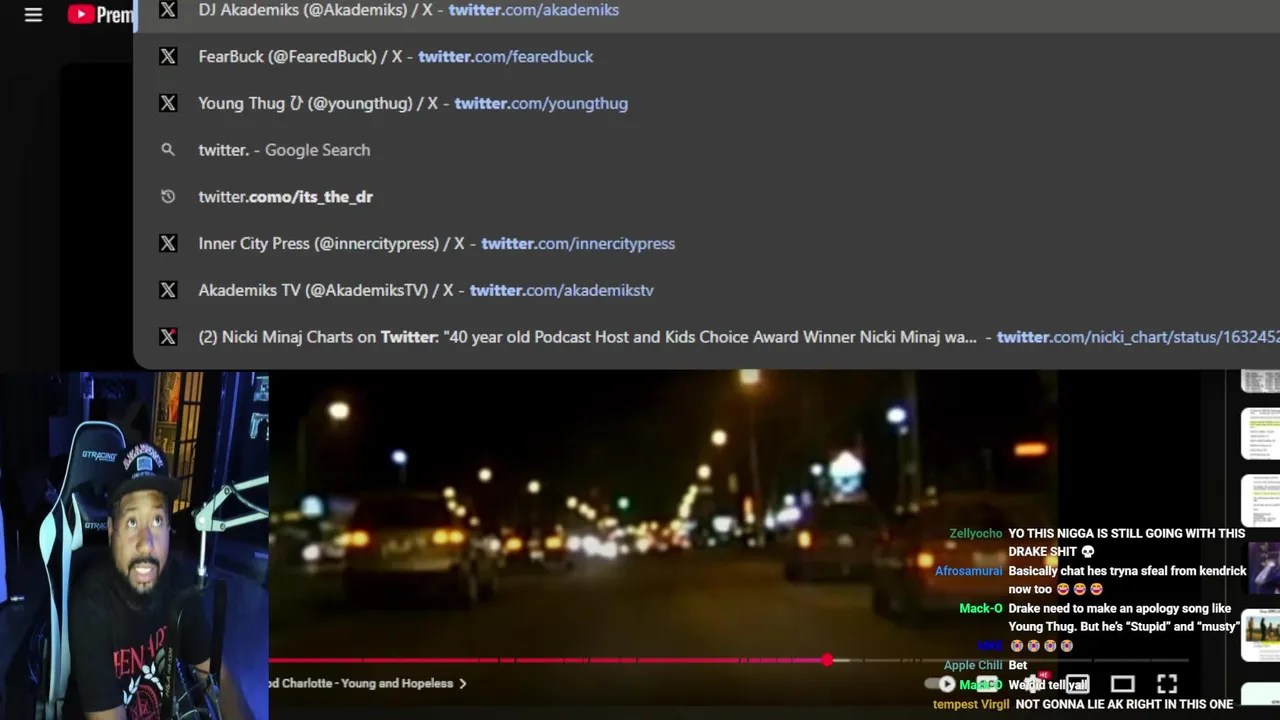Click Apple Chili username in chat

(973, 665)
